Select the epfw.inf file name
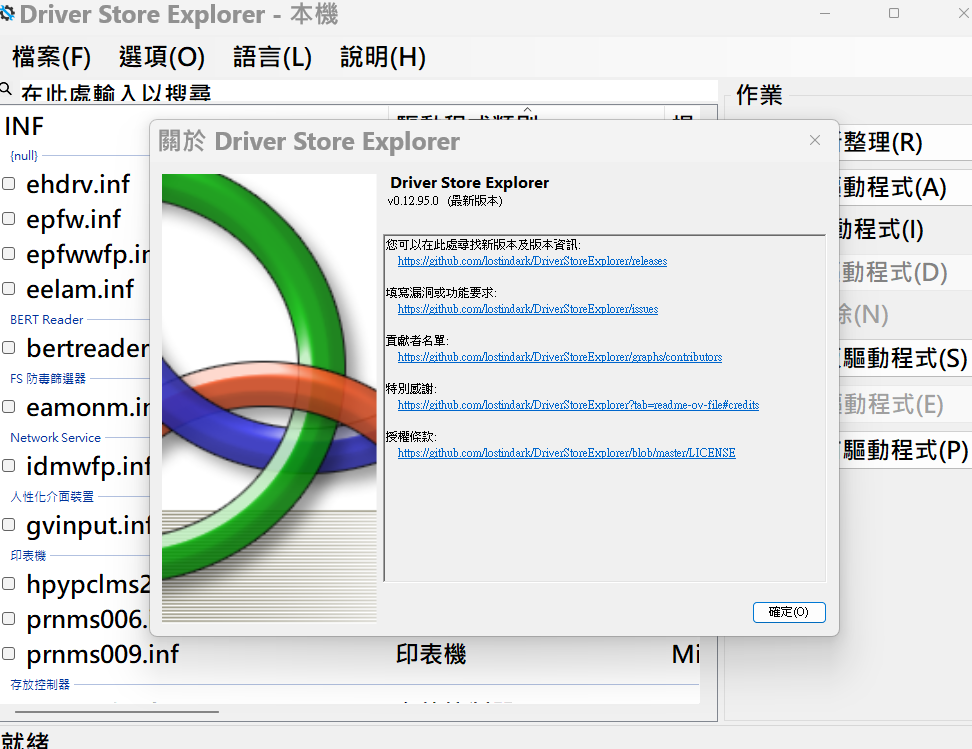972x749 pixels. click(x=74, y=219)
